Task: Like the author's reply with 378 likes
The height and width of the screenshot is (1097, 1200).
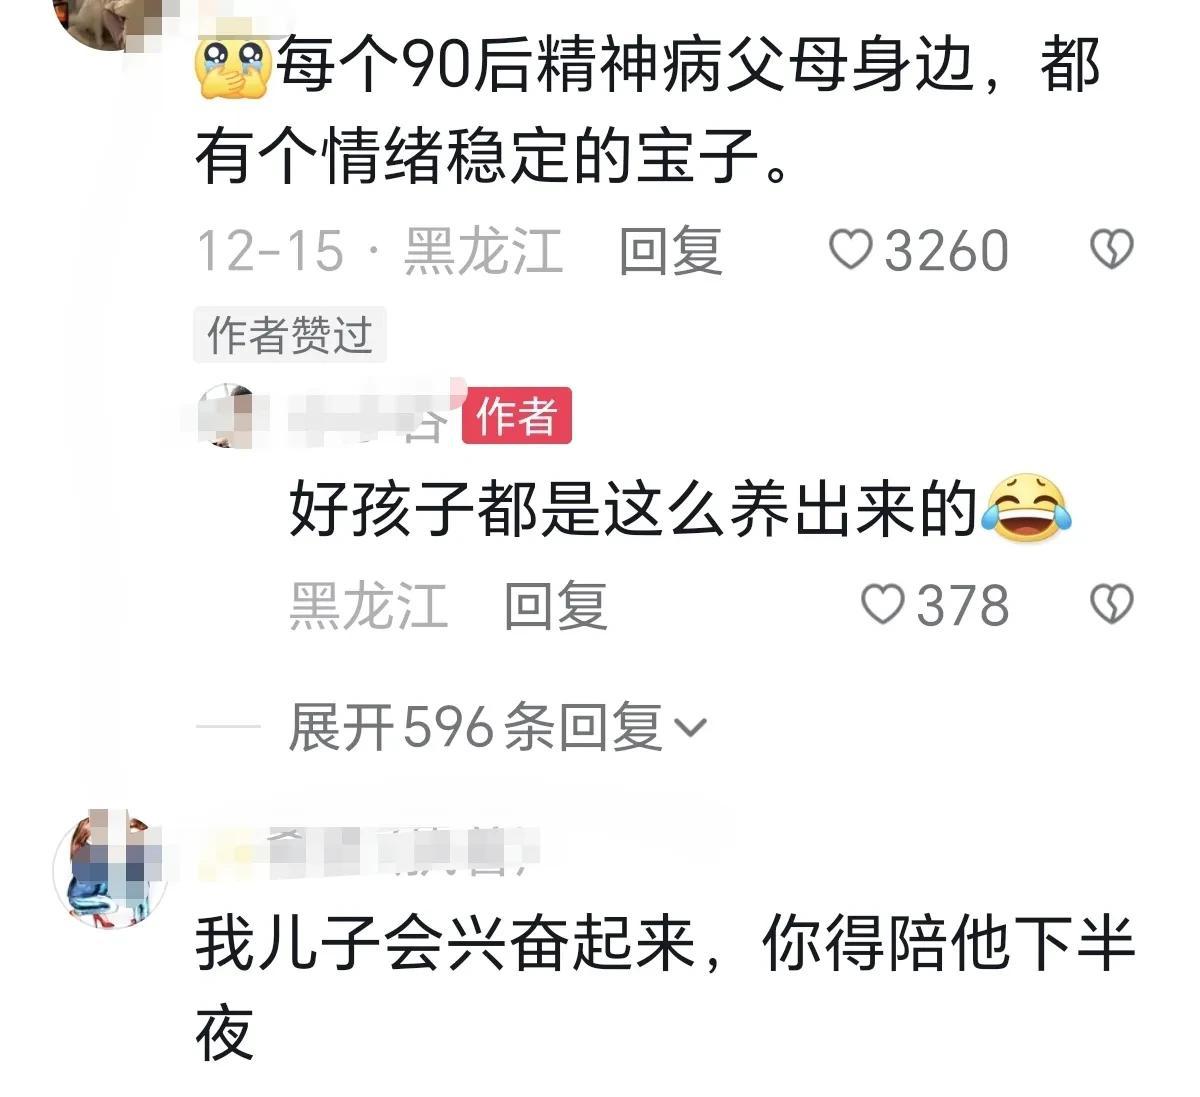Action: pos(882,605)
